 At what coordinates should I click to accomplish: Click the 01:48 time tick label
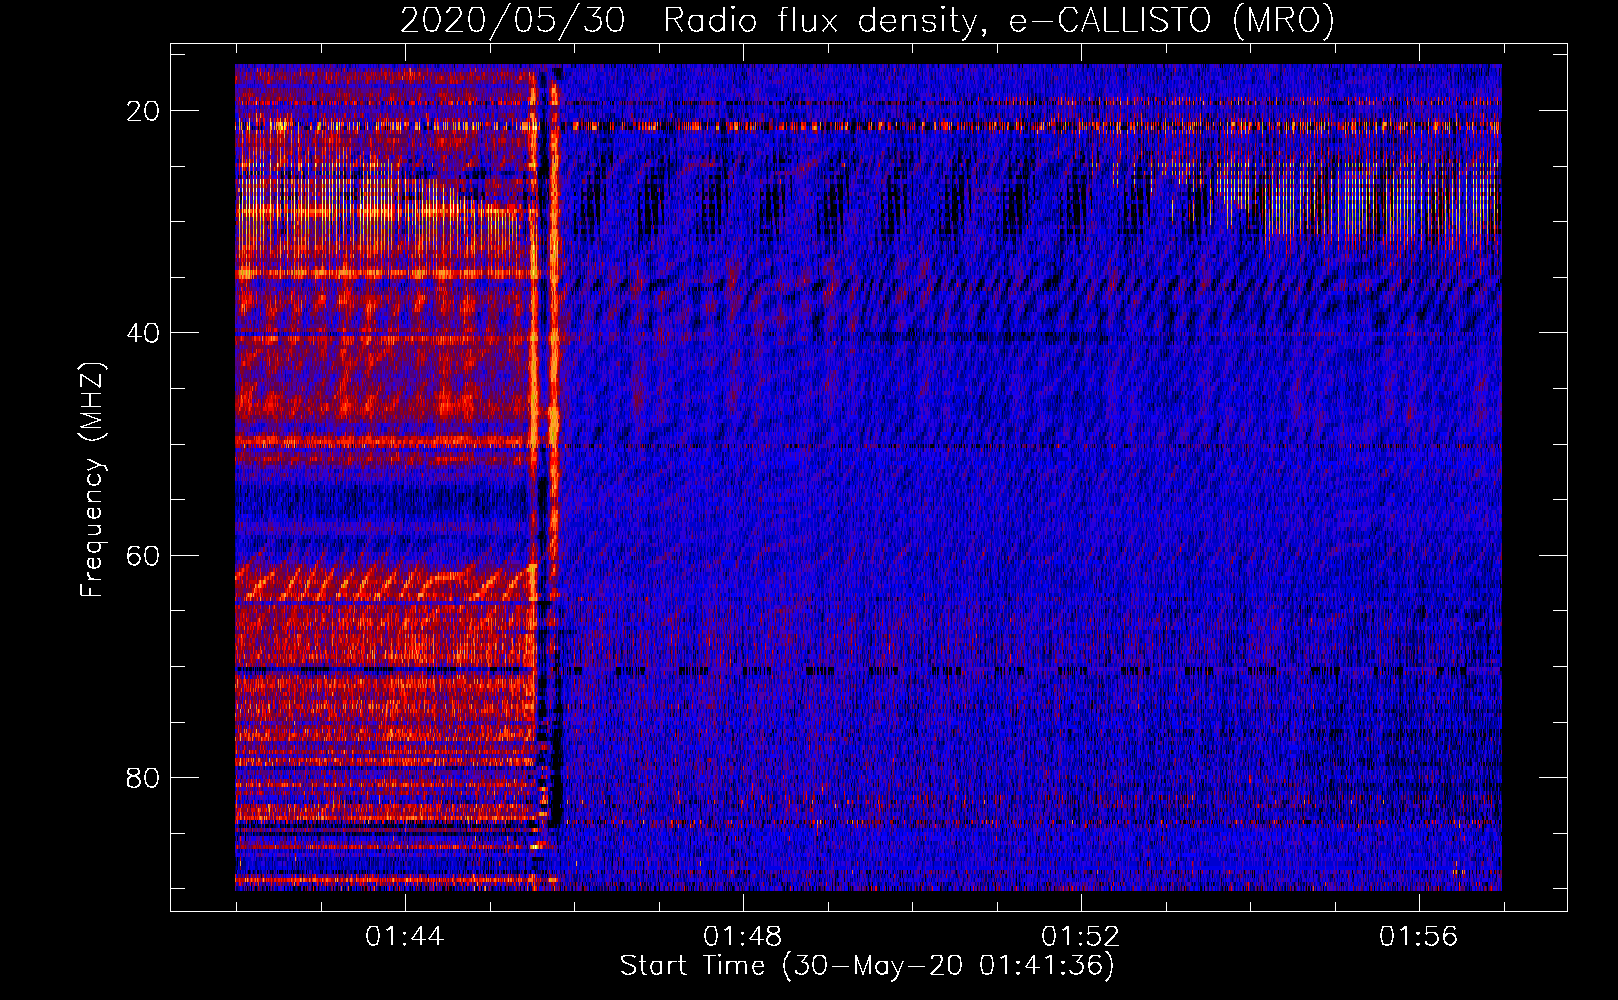coord(743,937)
